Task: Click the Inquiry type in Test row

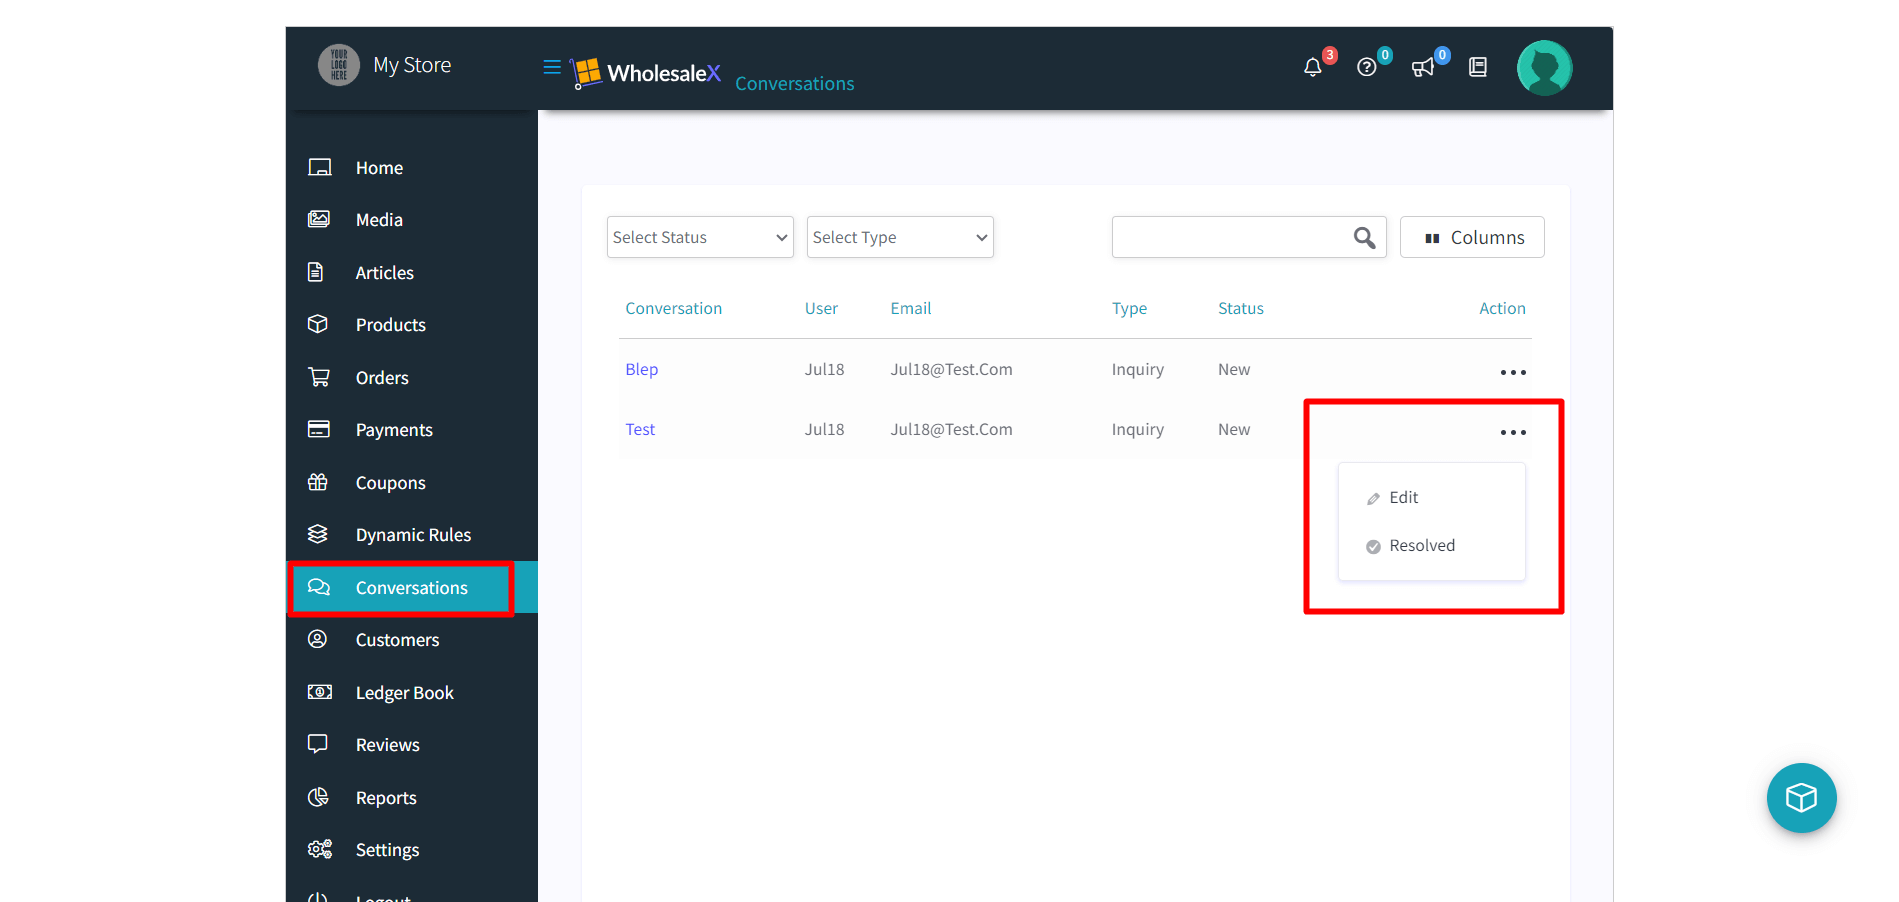Action: tap(1137, 429)
